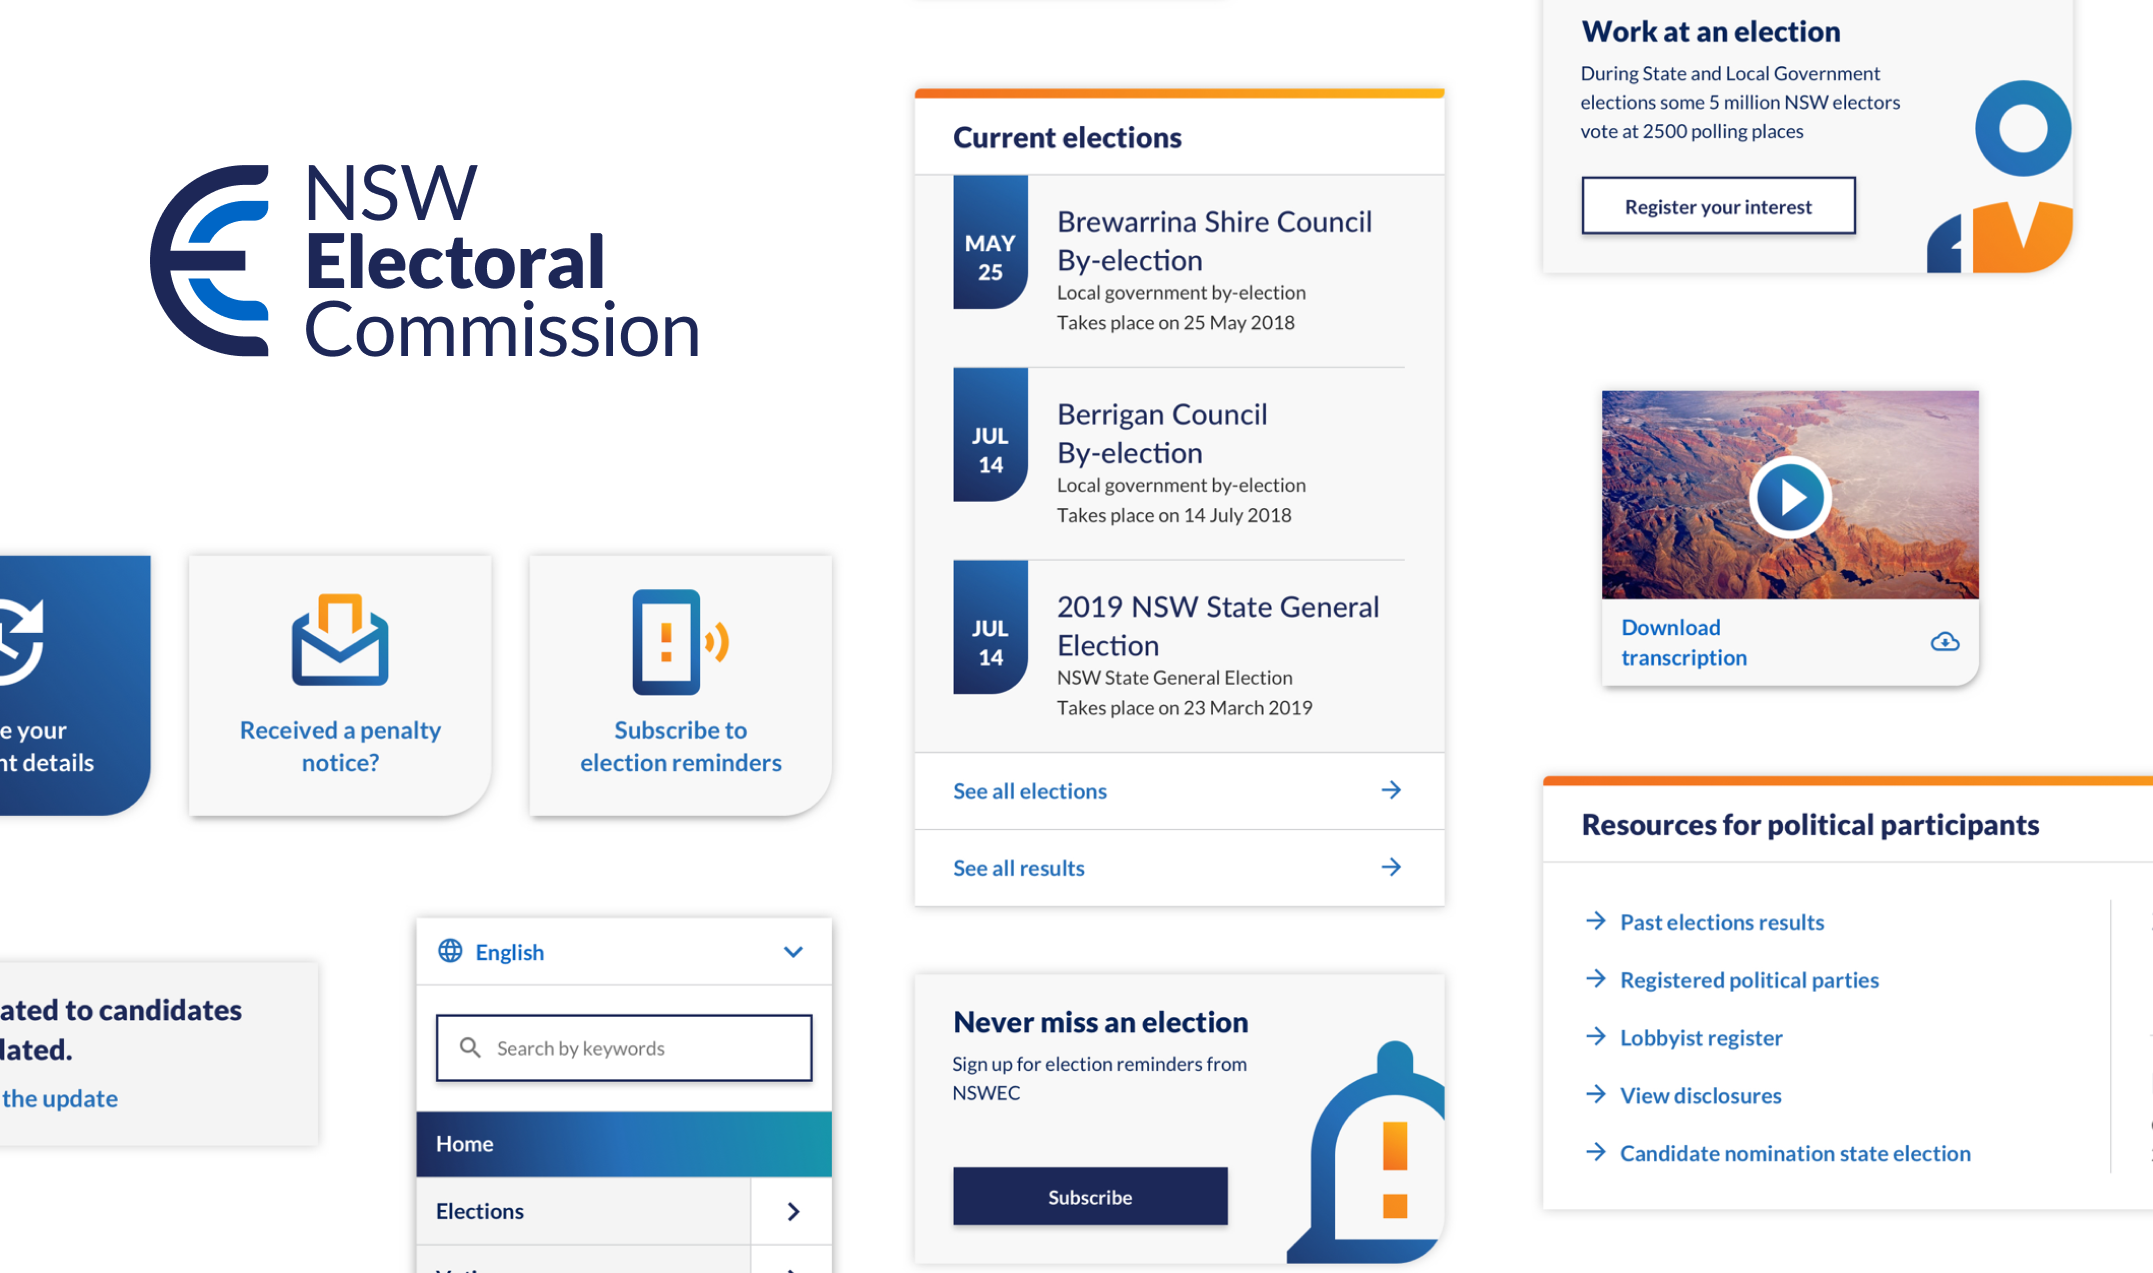Open Registered political parties link
This screenshot has width=2153, height=1273.
point(1749,980)
